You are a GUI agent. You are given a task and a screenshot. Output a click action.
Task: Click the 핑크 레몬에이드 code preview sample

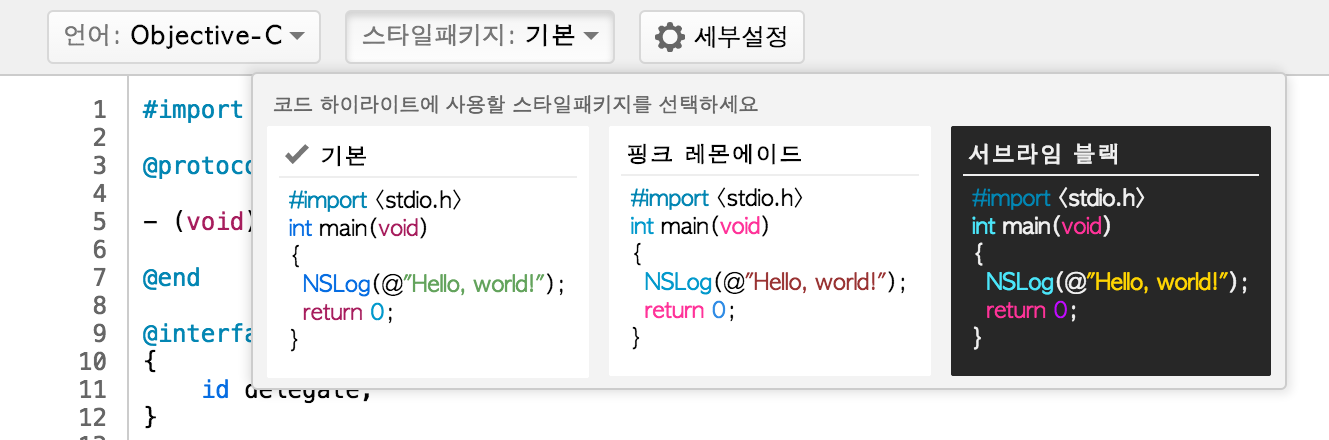pos(769,269)
